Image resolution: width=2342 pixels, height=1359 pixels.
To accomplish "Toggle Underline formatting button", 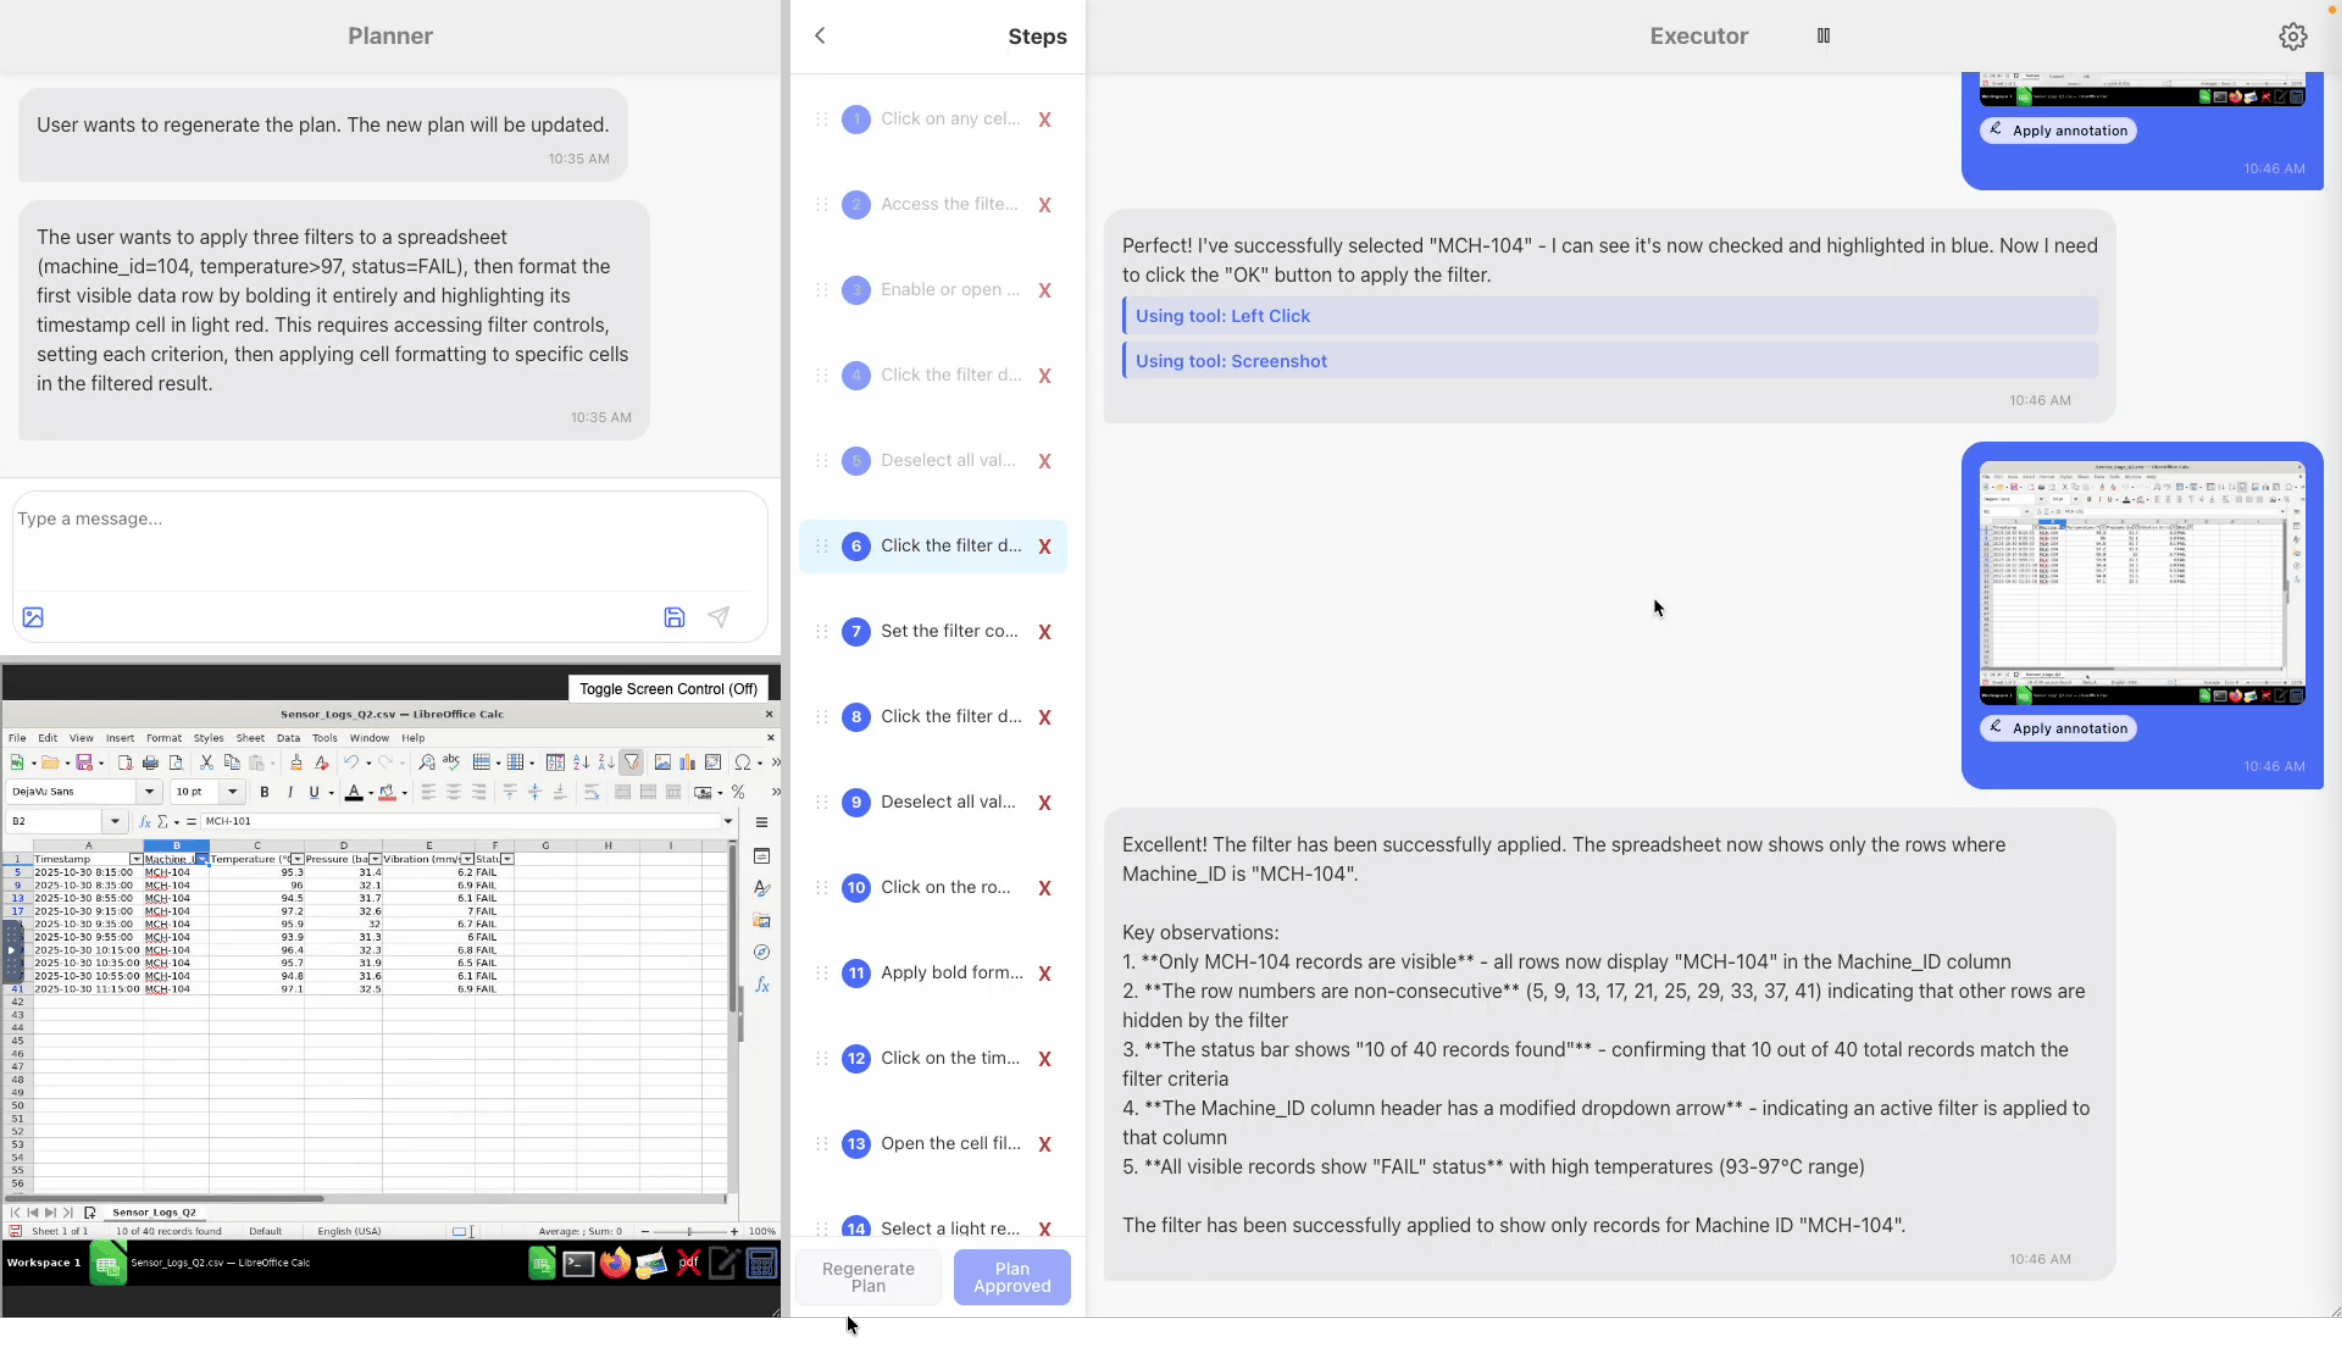I will (314, 792).
